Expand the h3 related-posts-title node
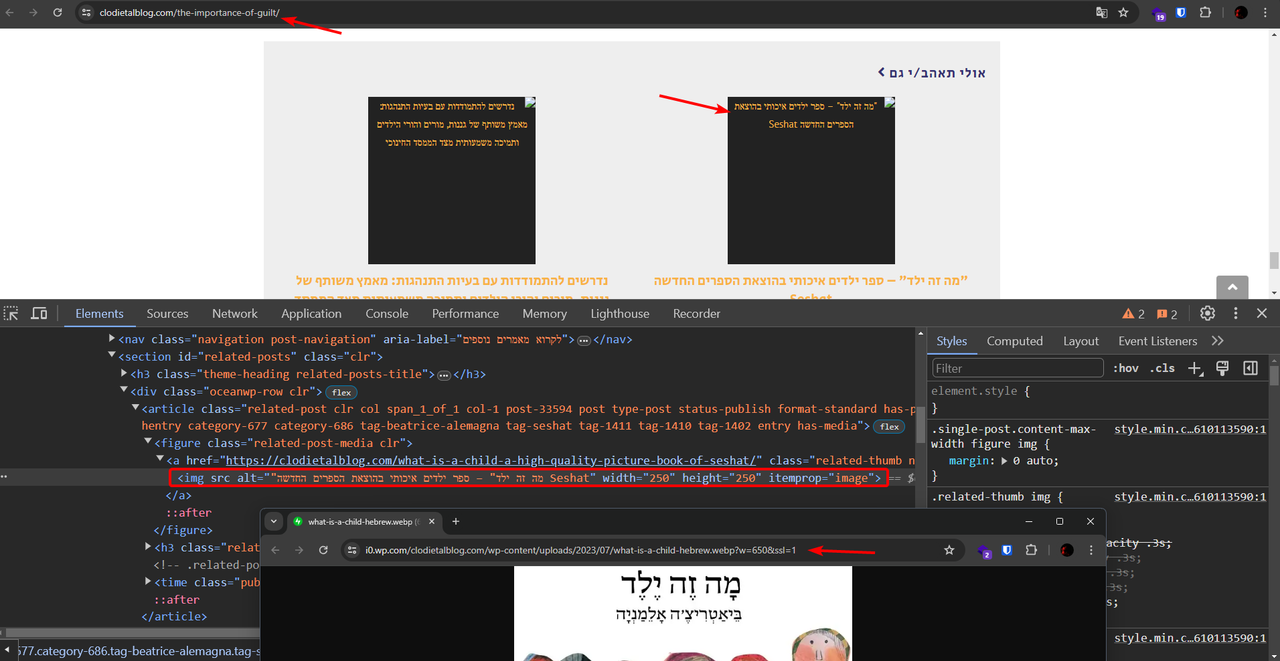The image size is (1280, 661). click(x=124, y=374)
